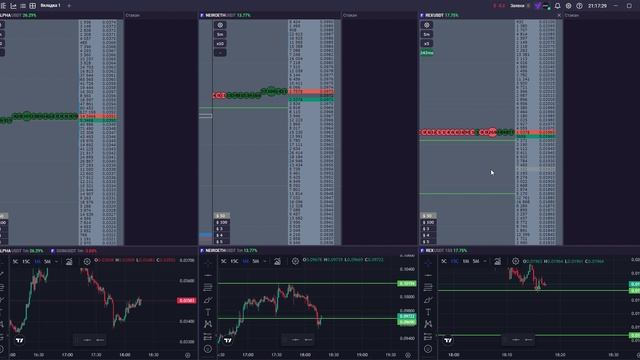The image size is (640, 360).
Task: Toggle 15C timeframe on the ALPHA chart
Action: [x=26, y=261]
